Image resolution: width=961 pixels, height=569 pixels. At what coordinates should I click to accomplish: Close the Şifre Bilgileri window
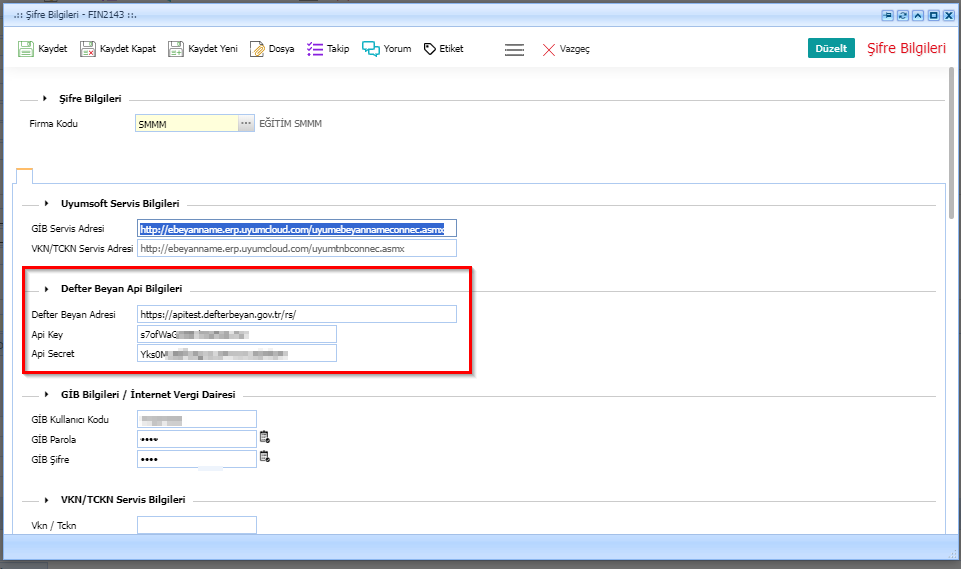tap(948, 15)
